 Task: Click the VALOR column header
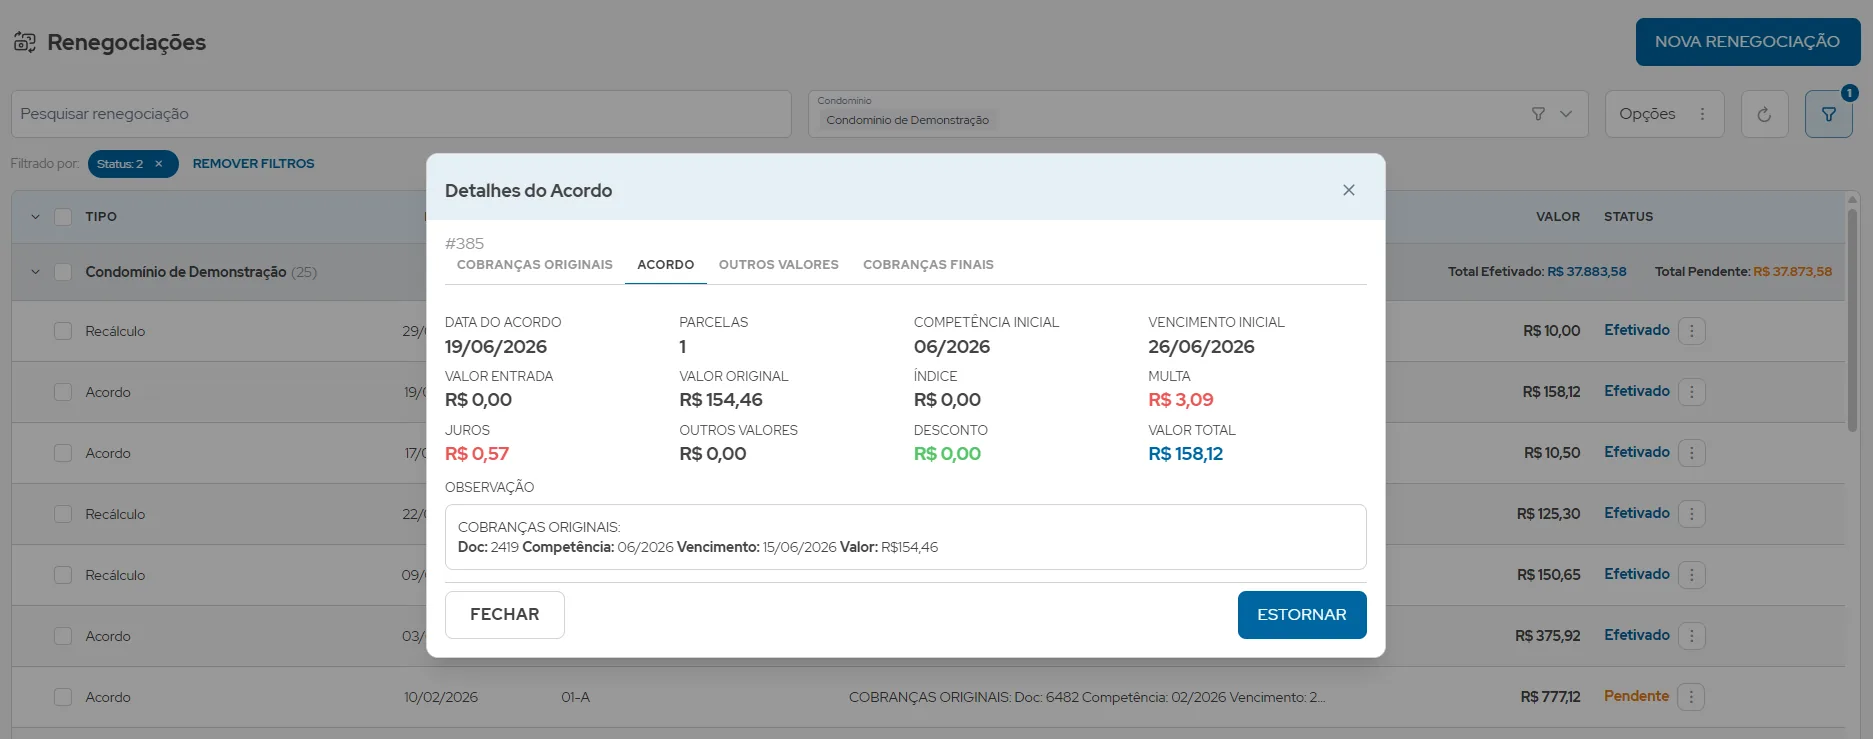pyautogui.click(x=1557, y=217)
